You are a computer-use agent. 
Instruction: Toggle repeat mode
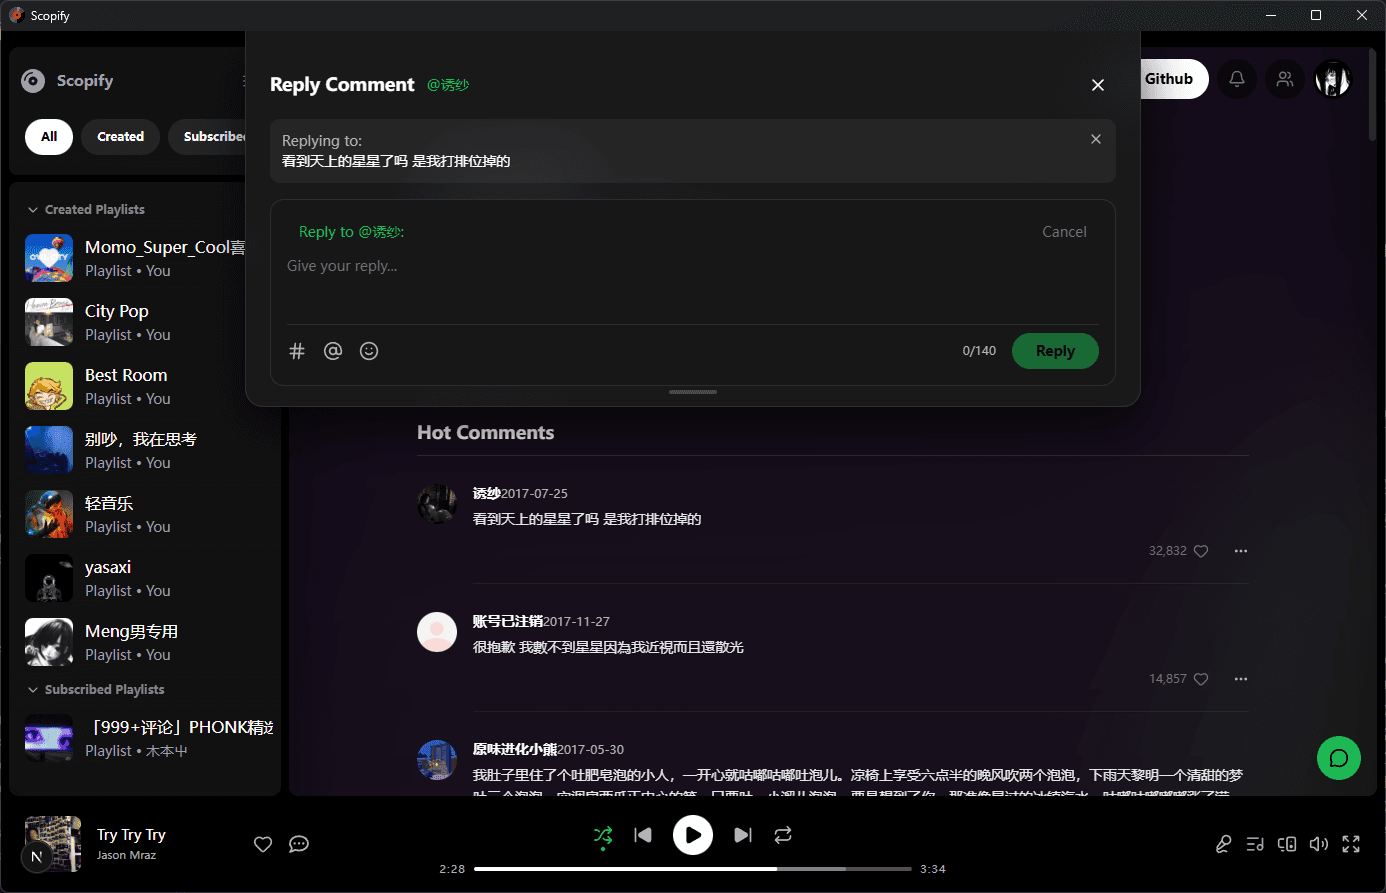coord(783,835)
